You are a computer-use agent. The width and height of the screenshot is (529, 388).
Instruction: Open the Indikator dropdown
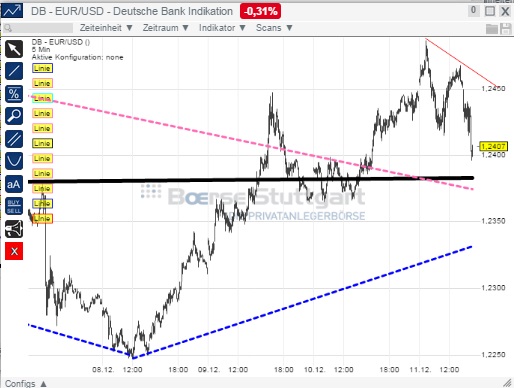(x=222, y=28)
